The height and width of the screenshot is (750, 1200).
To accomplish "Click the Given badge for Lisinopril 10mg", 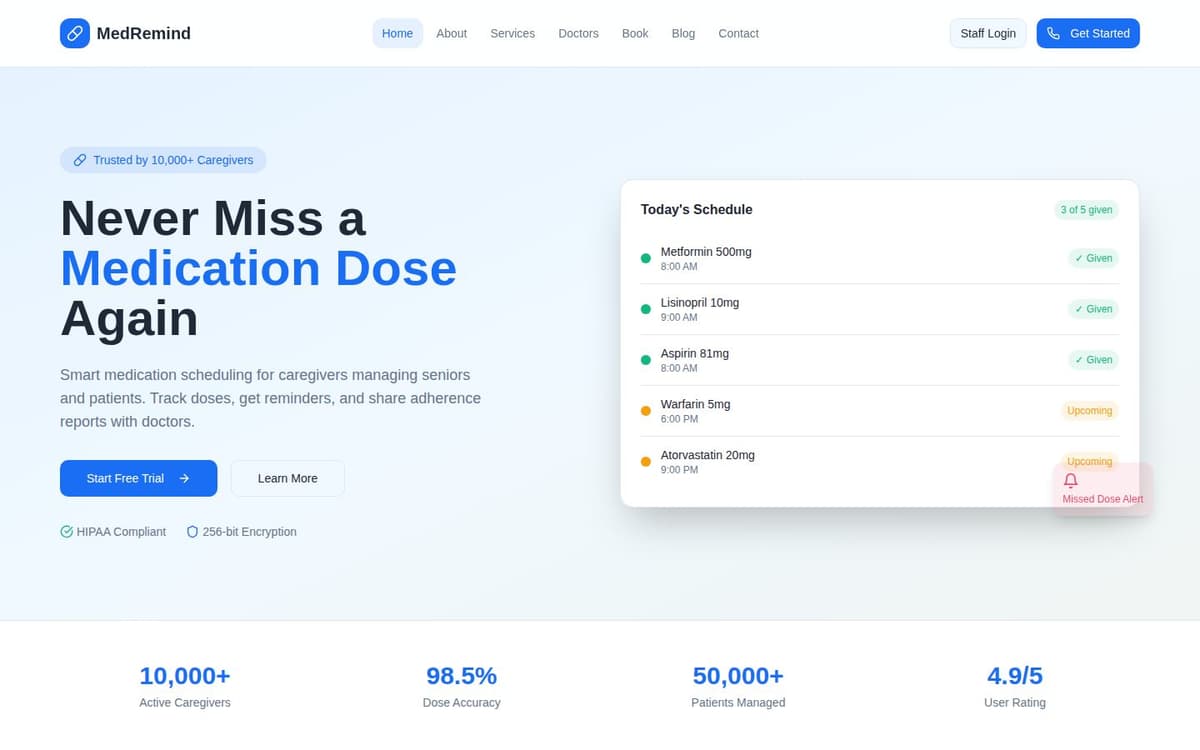I will coord(1093,309).
